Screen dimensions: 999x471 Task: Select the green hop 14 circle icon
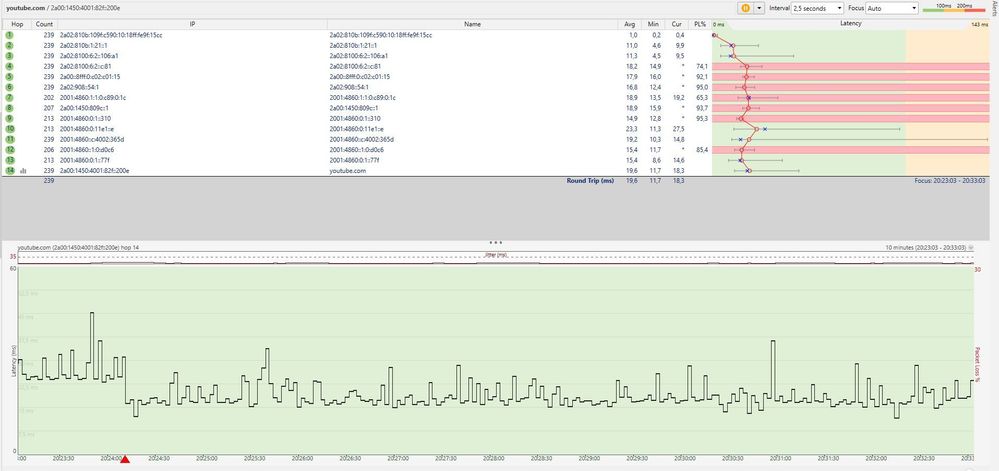[10, 171]
